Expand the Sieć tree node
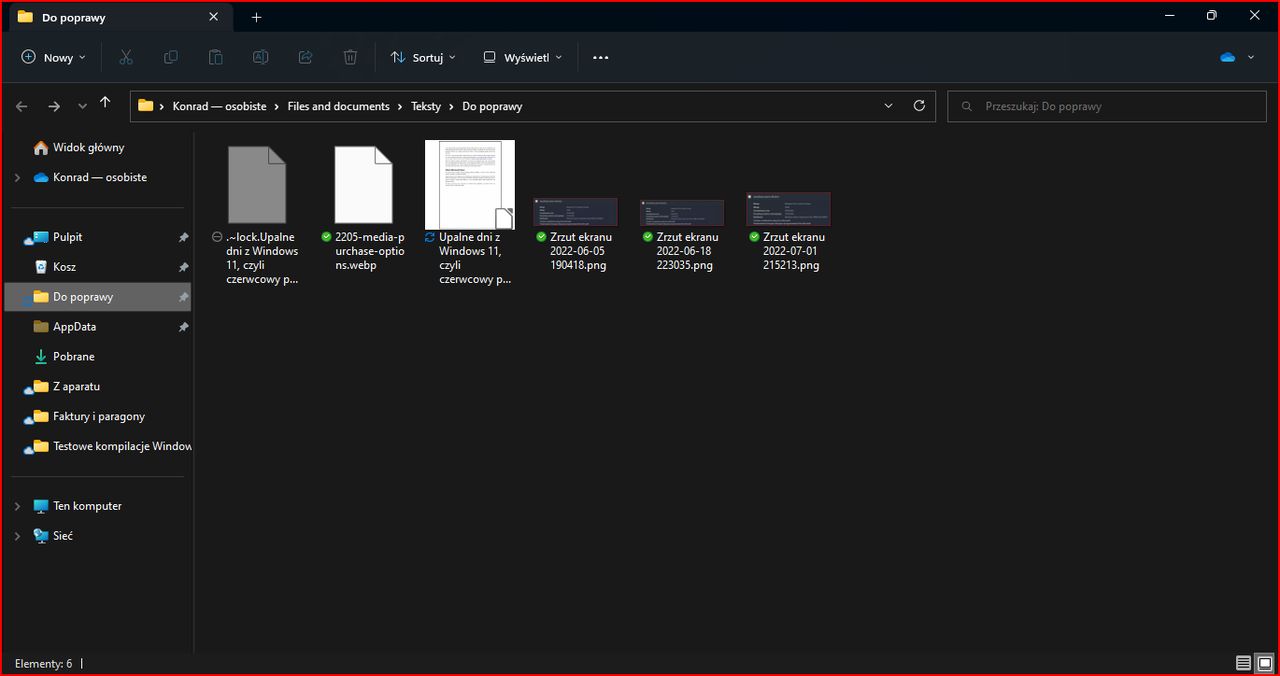Image resolution: width=1280 pixels, height=676 pixels. pos(17,536)
